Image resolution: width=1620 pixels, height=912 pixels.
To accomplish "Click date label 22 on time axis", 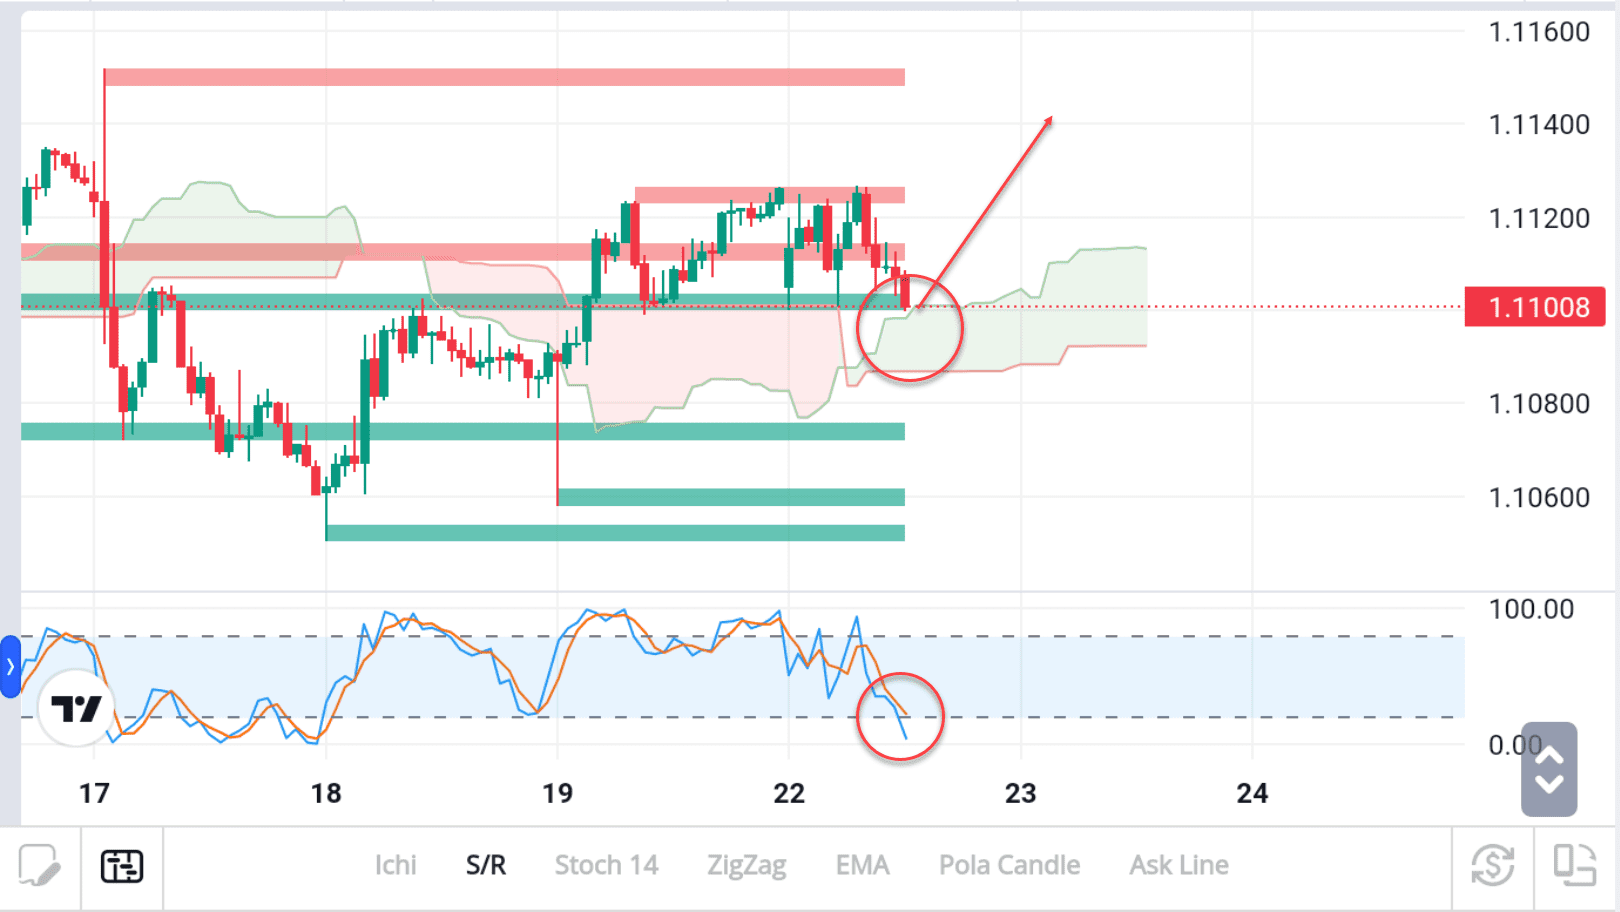I will [x=789, y=793].
